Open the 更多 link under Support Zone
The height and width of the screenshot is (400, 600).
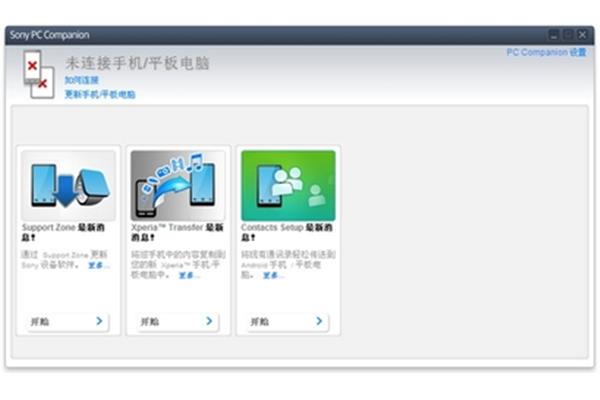[98, 265]
